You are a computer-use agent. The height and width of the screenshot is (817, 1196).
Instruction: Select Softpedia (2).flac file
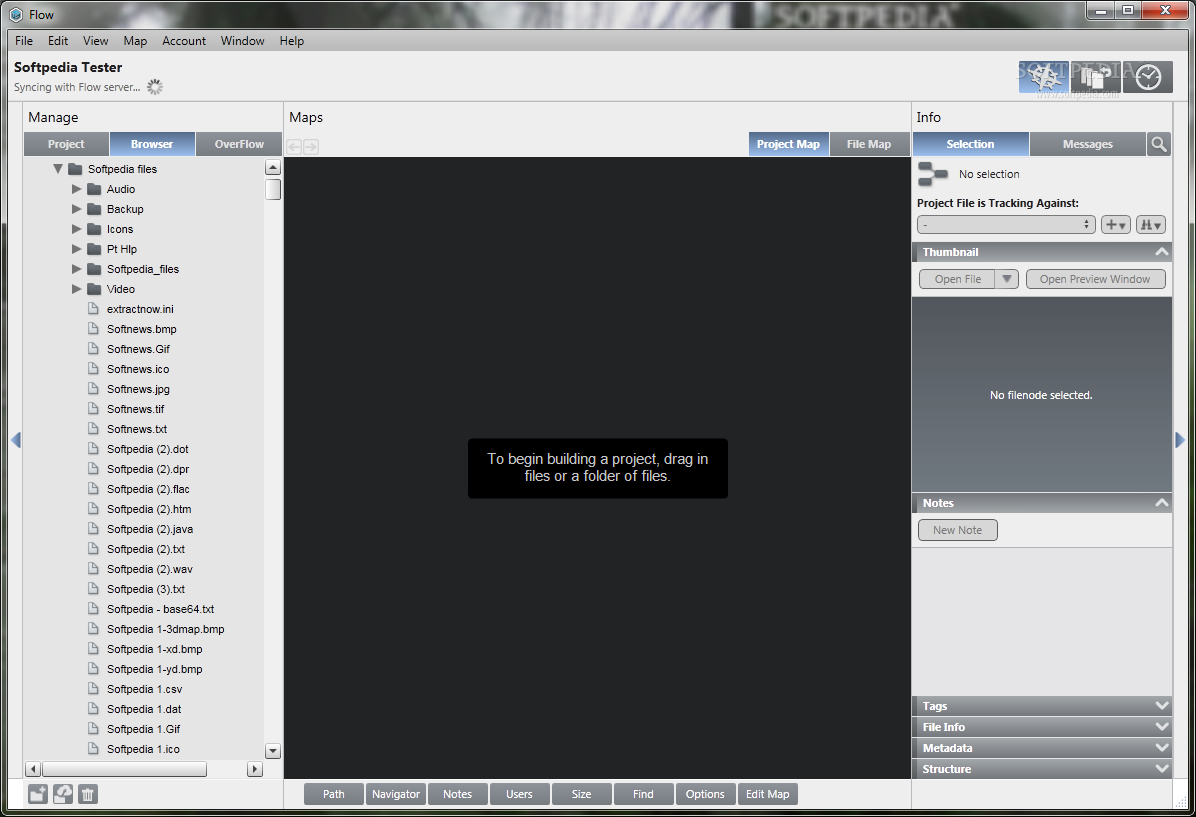tap(148, 489)
